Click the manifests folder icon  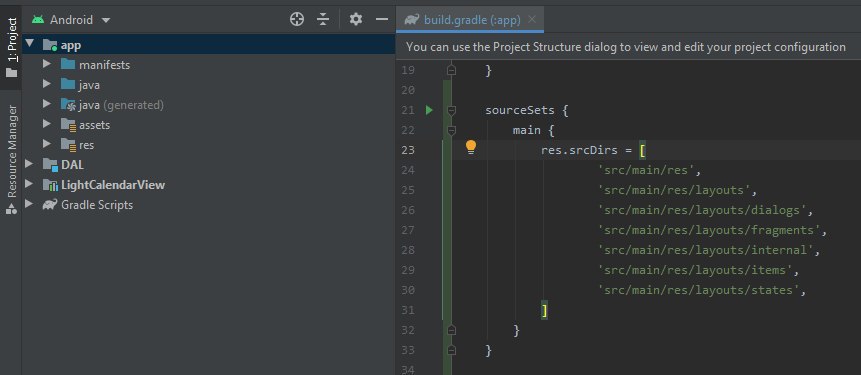click(68, 64)
